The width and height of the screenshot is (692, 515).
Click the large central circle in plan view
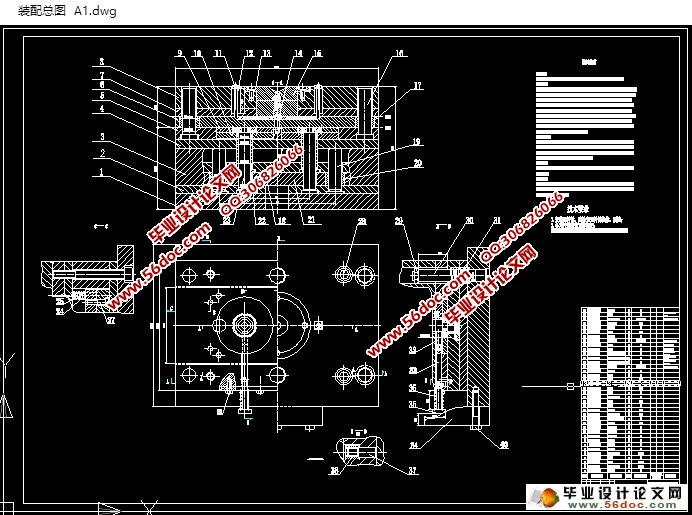point(243,325)
